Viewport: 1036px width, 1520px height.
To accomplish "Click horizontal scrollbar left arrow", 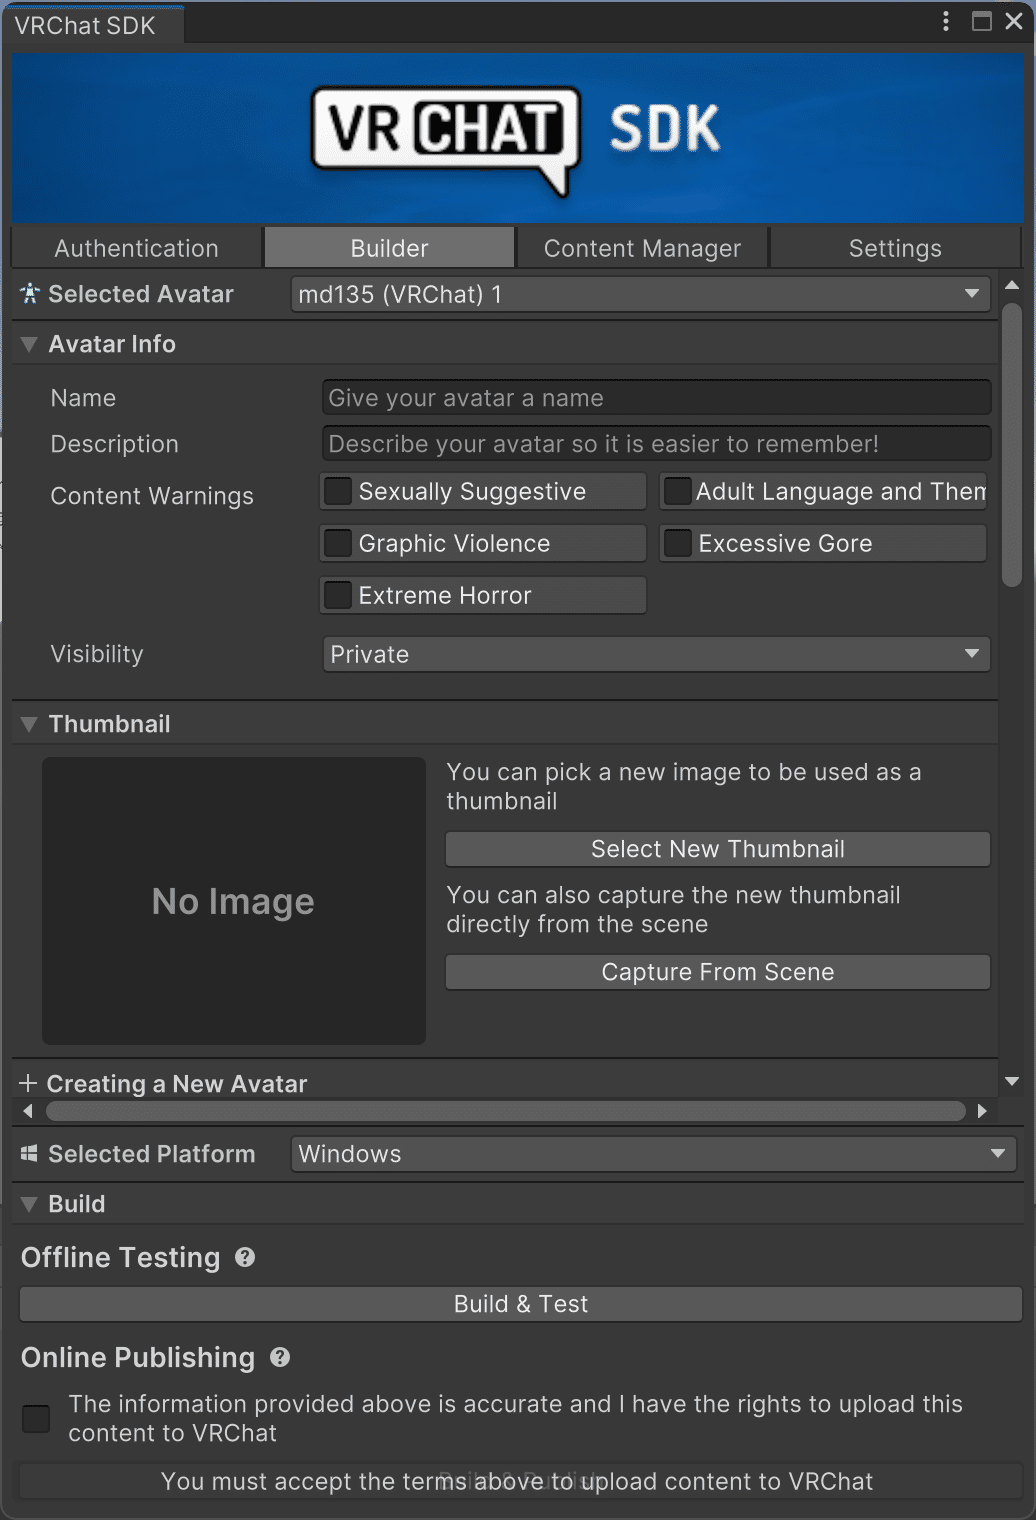I will tap(28, 1111).
